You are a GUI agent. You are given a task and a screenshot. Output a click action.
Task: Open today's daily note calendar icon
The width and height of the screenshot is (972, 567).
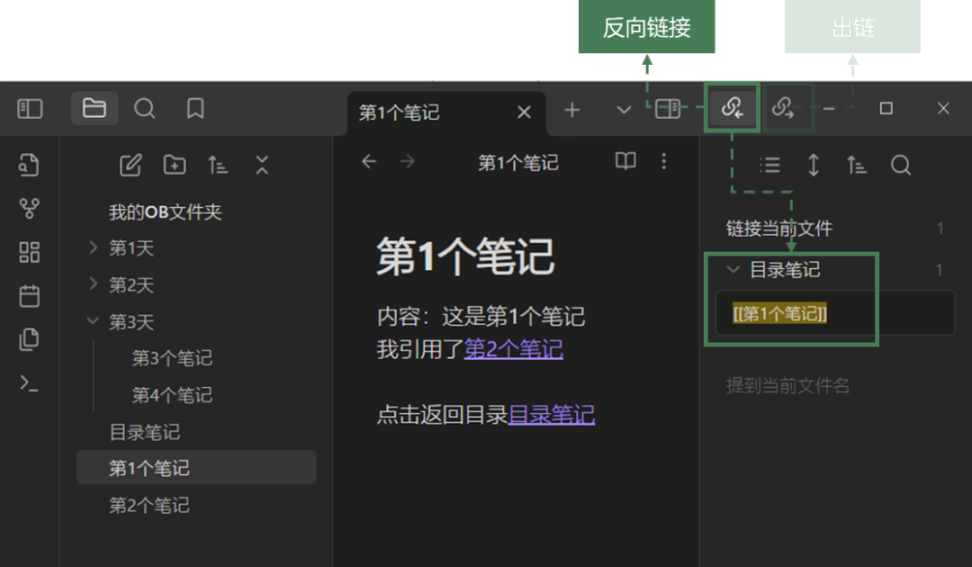tap(29, 296)
